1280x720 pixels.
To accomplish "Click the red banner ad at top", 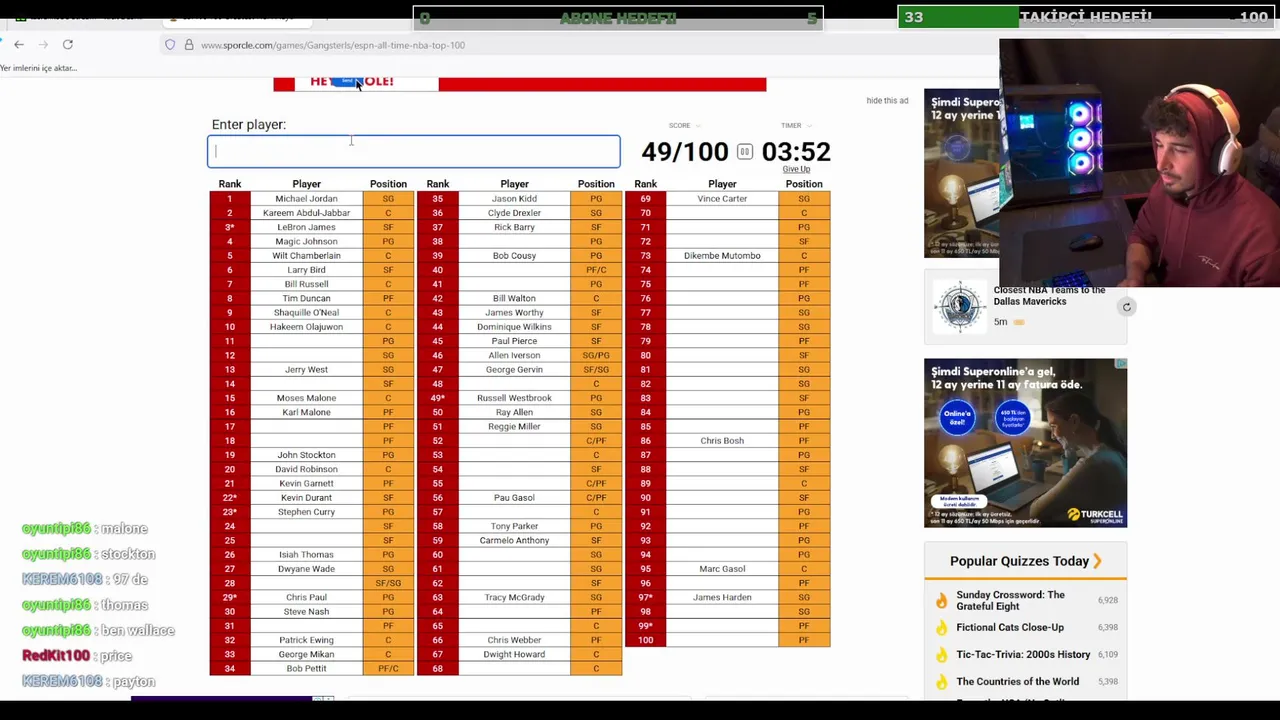I will click(x=519, y=84).
